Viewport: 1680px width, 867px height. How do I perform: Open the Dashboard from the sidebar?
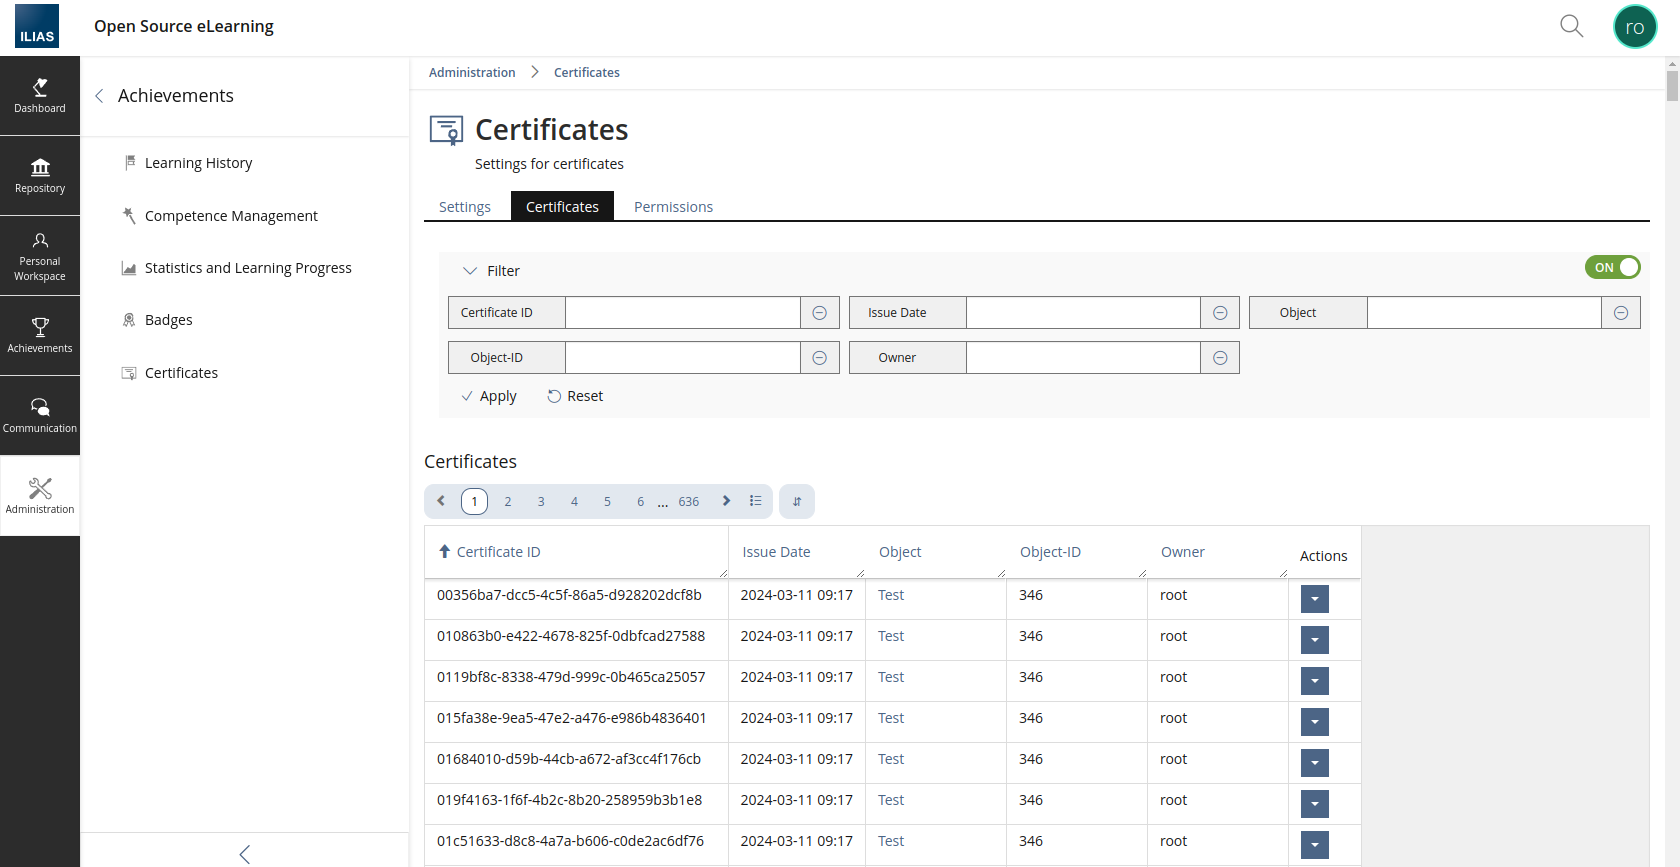point(40,96)
